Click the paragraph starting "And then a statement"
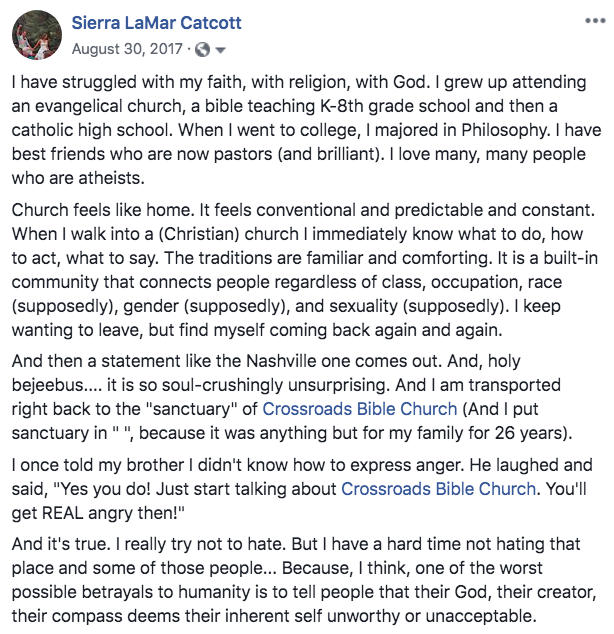This screenshot has width=614, height=634. [x=300, y=396]
